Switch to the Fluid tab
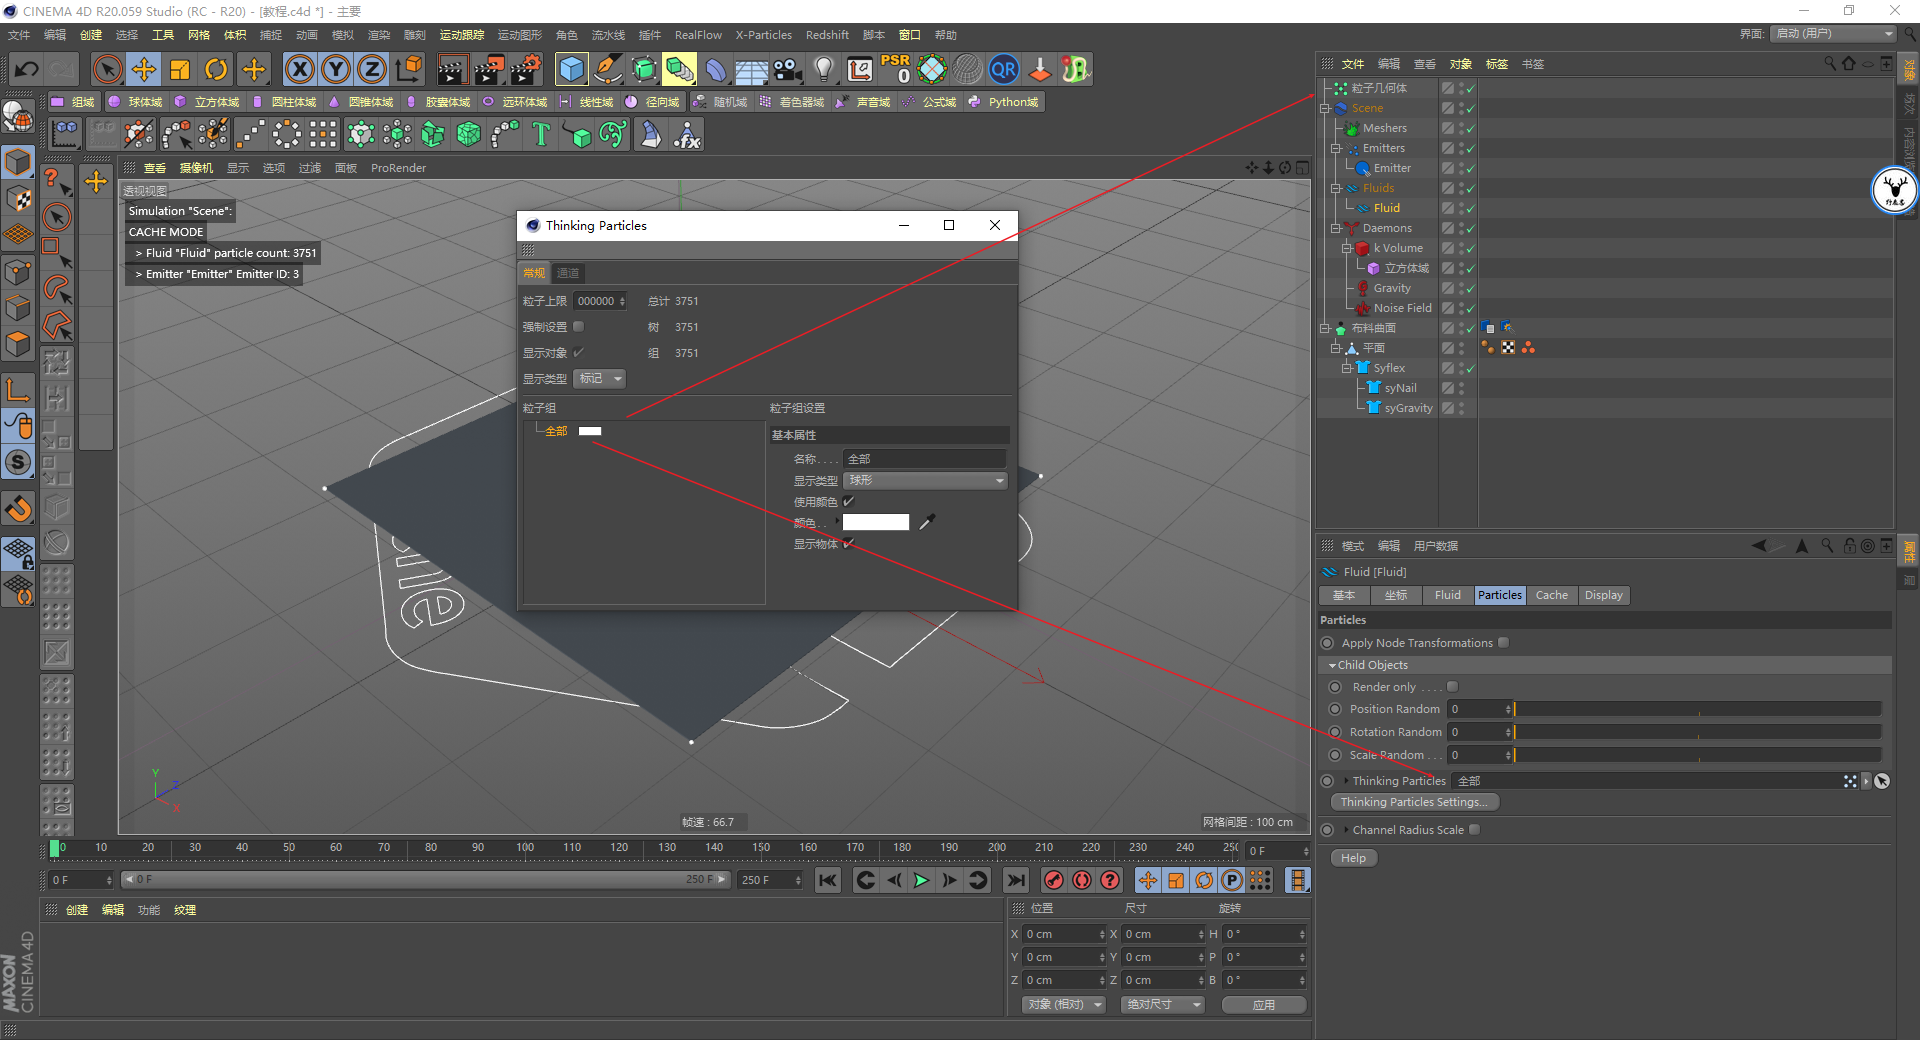 click(1447, 595)
